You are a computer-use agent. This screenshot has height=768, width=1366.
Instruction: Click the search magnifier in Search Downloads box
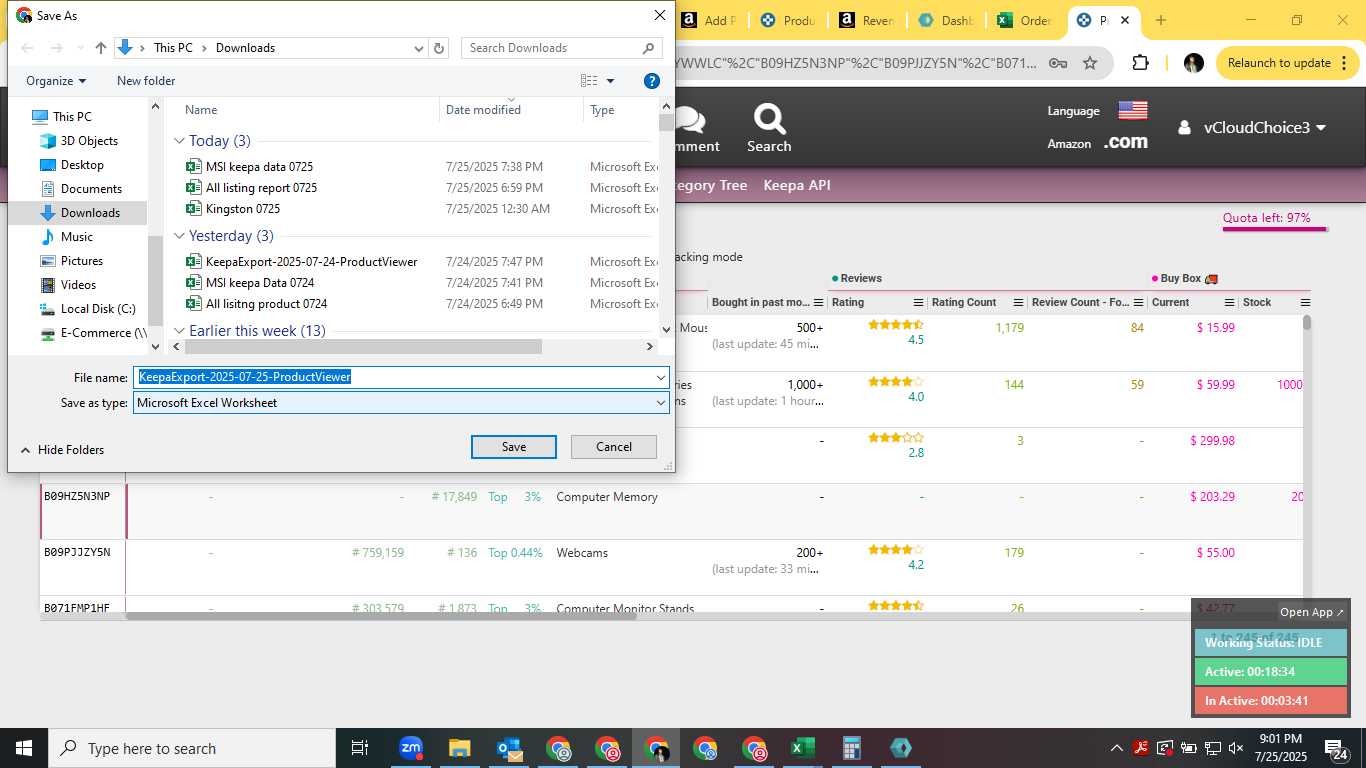[x=648, y=48]
